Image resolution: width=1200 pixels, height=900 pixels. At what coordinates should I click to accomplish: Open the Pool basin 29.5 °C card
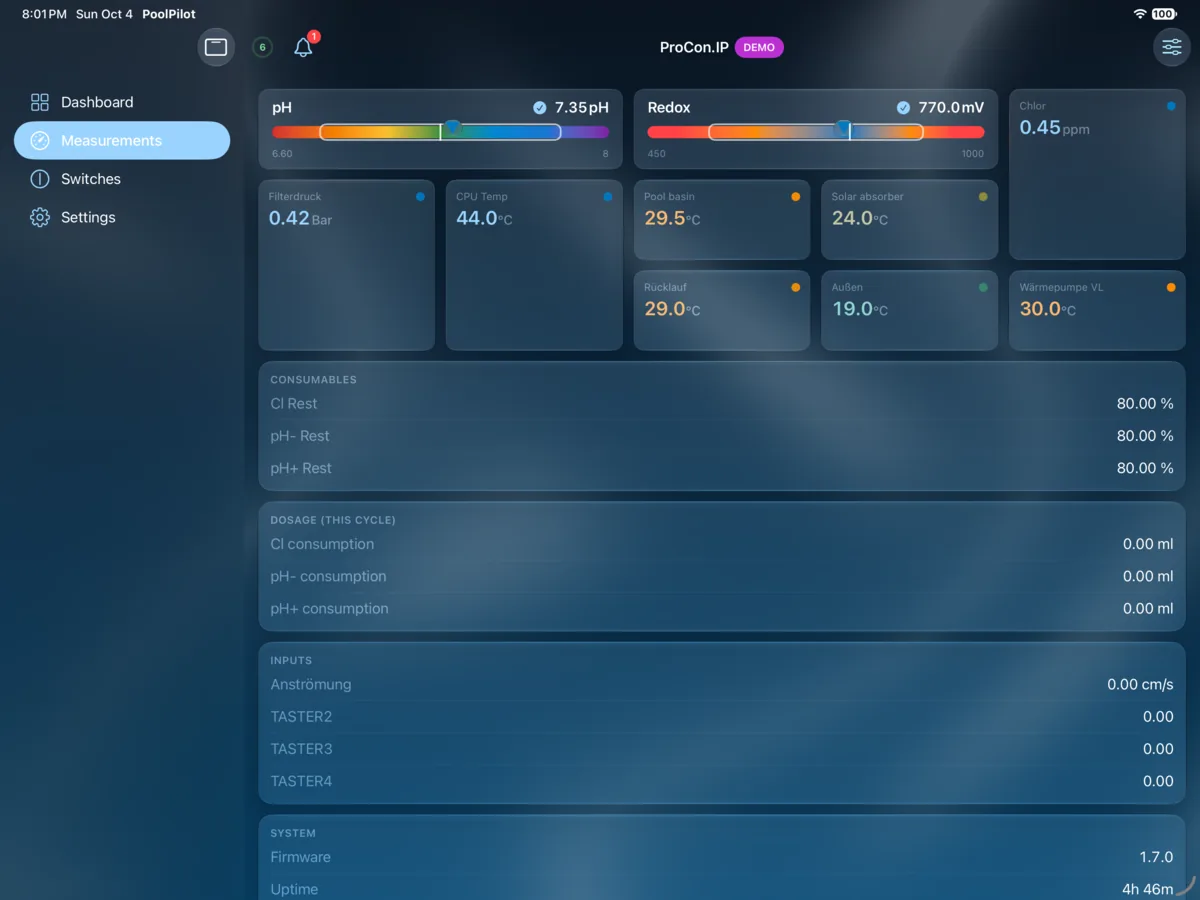click(722, 220)
